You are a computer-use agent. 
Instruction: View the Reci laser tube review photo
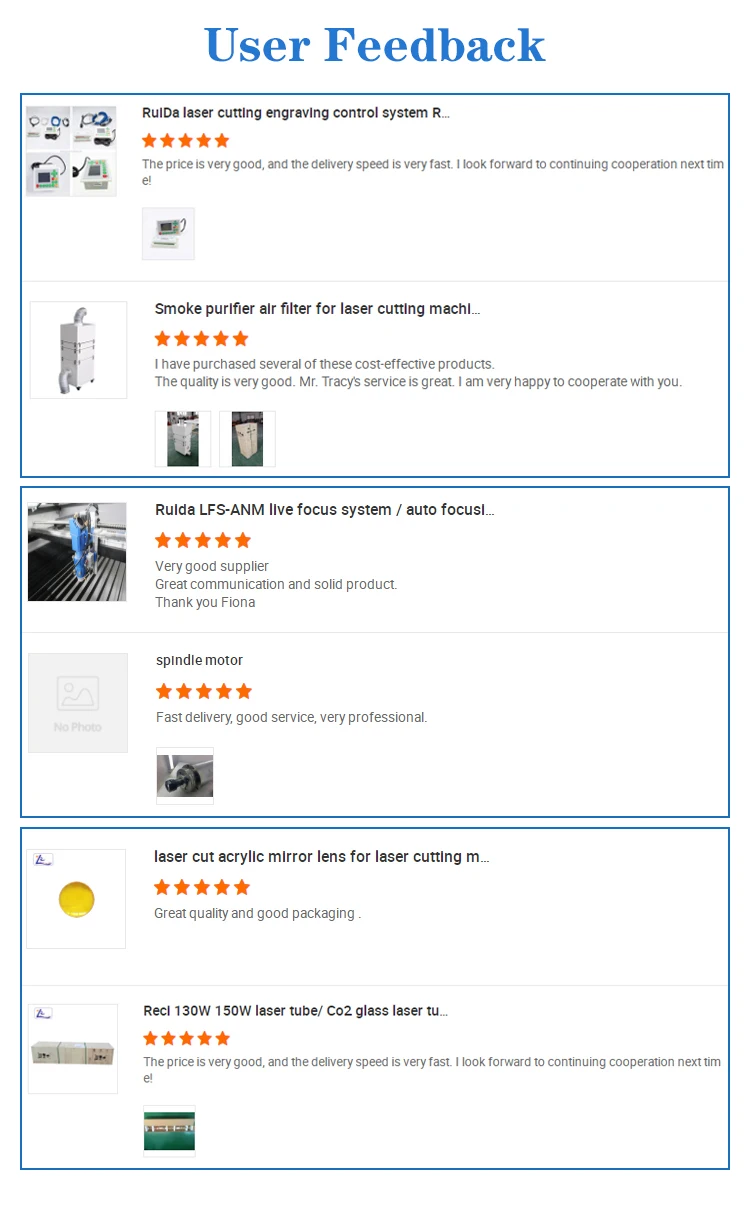coord(169,1131)
